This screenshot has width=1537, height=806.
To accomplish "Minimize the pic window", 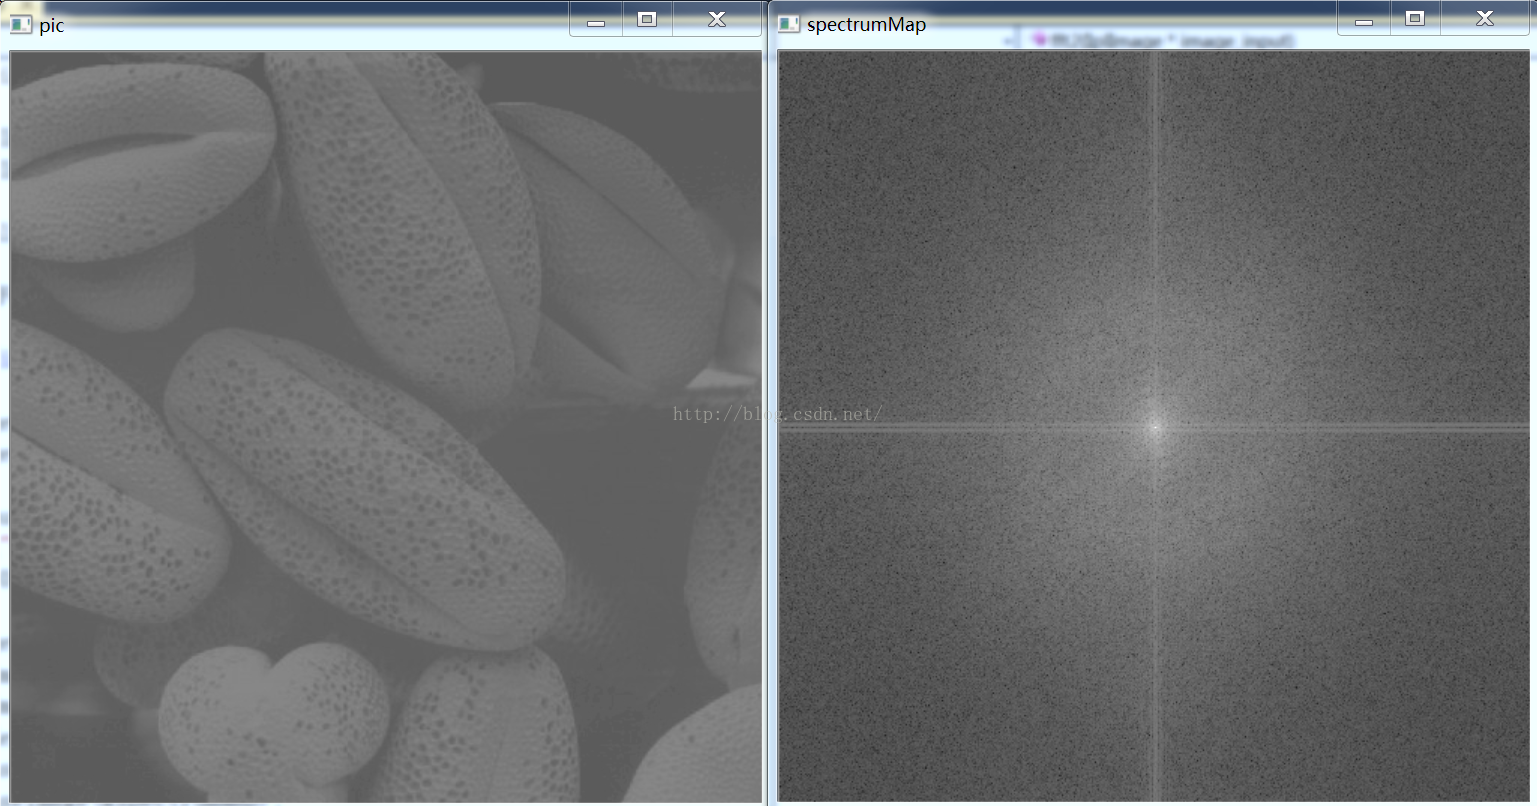I will pos(596,19).
